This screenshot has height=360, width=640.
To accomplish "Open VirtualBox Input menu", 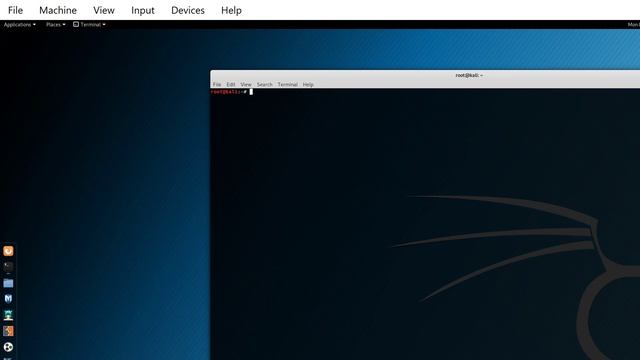I will (143, 10).
